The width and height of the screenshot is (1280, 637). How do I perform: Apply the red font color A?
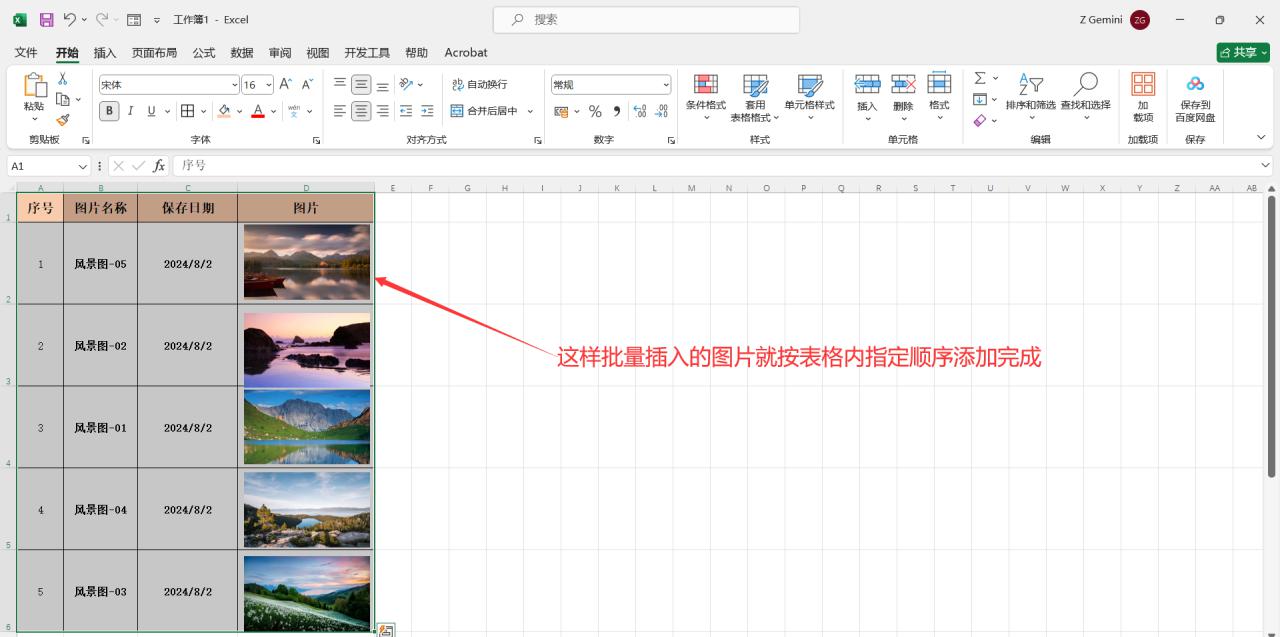point(258,111)
